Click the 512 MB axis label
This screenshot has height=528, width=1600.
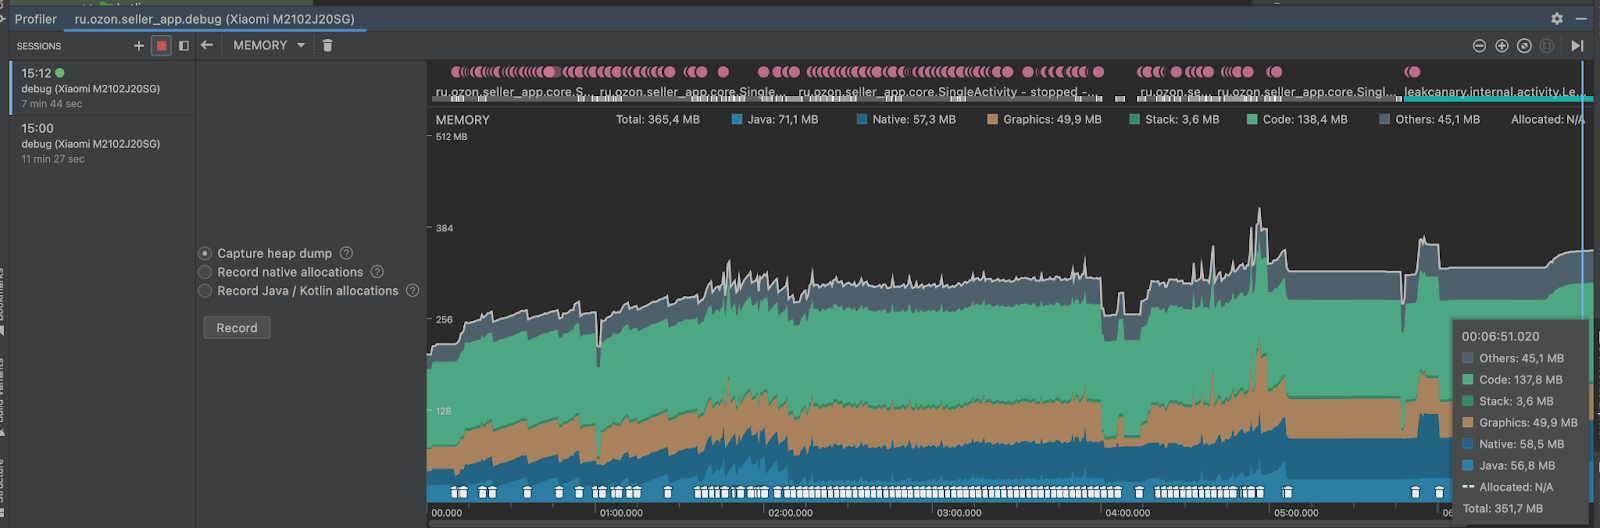451,137
